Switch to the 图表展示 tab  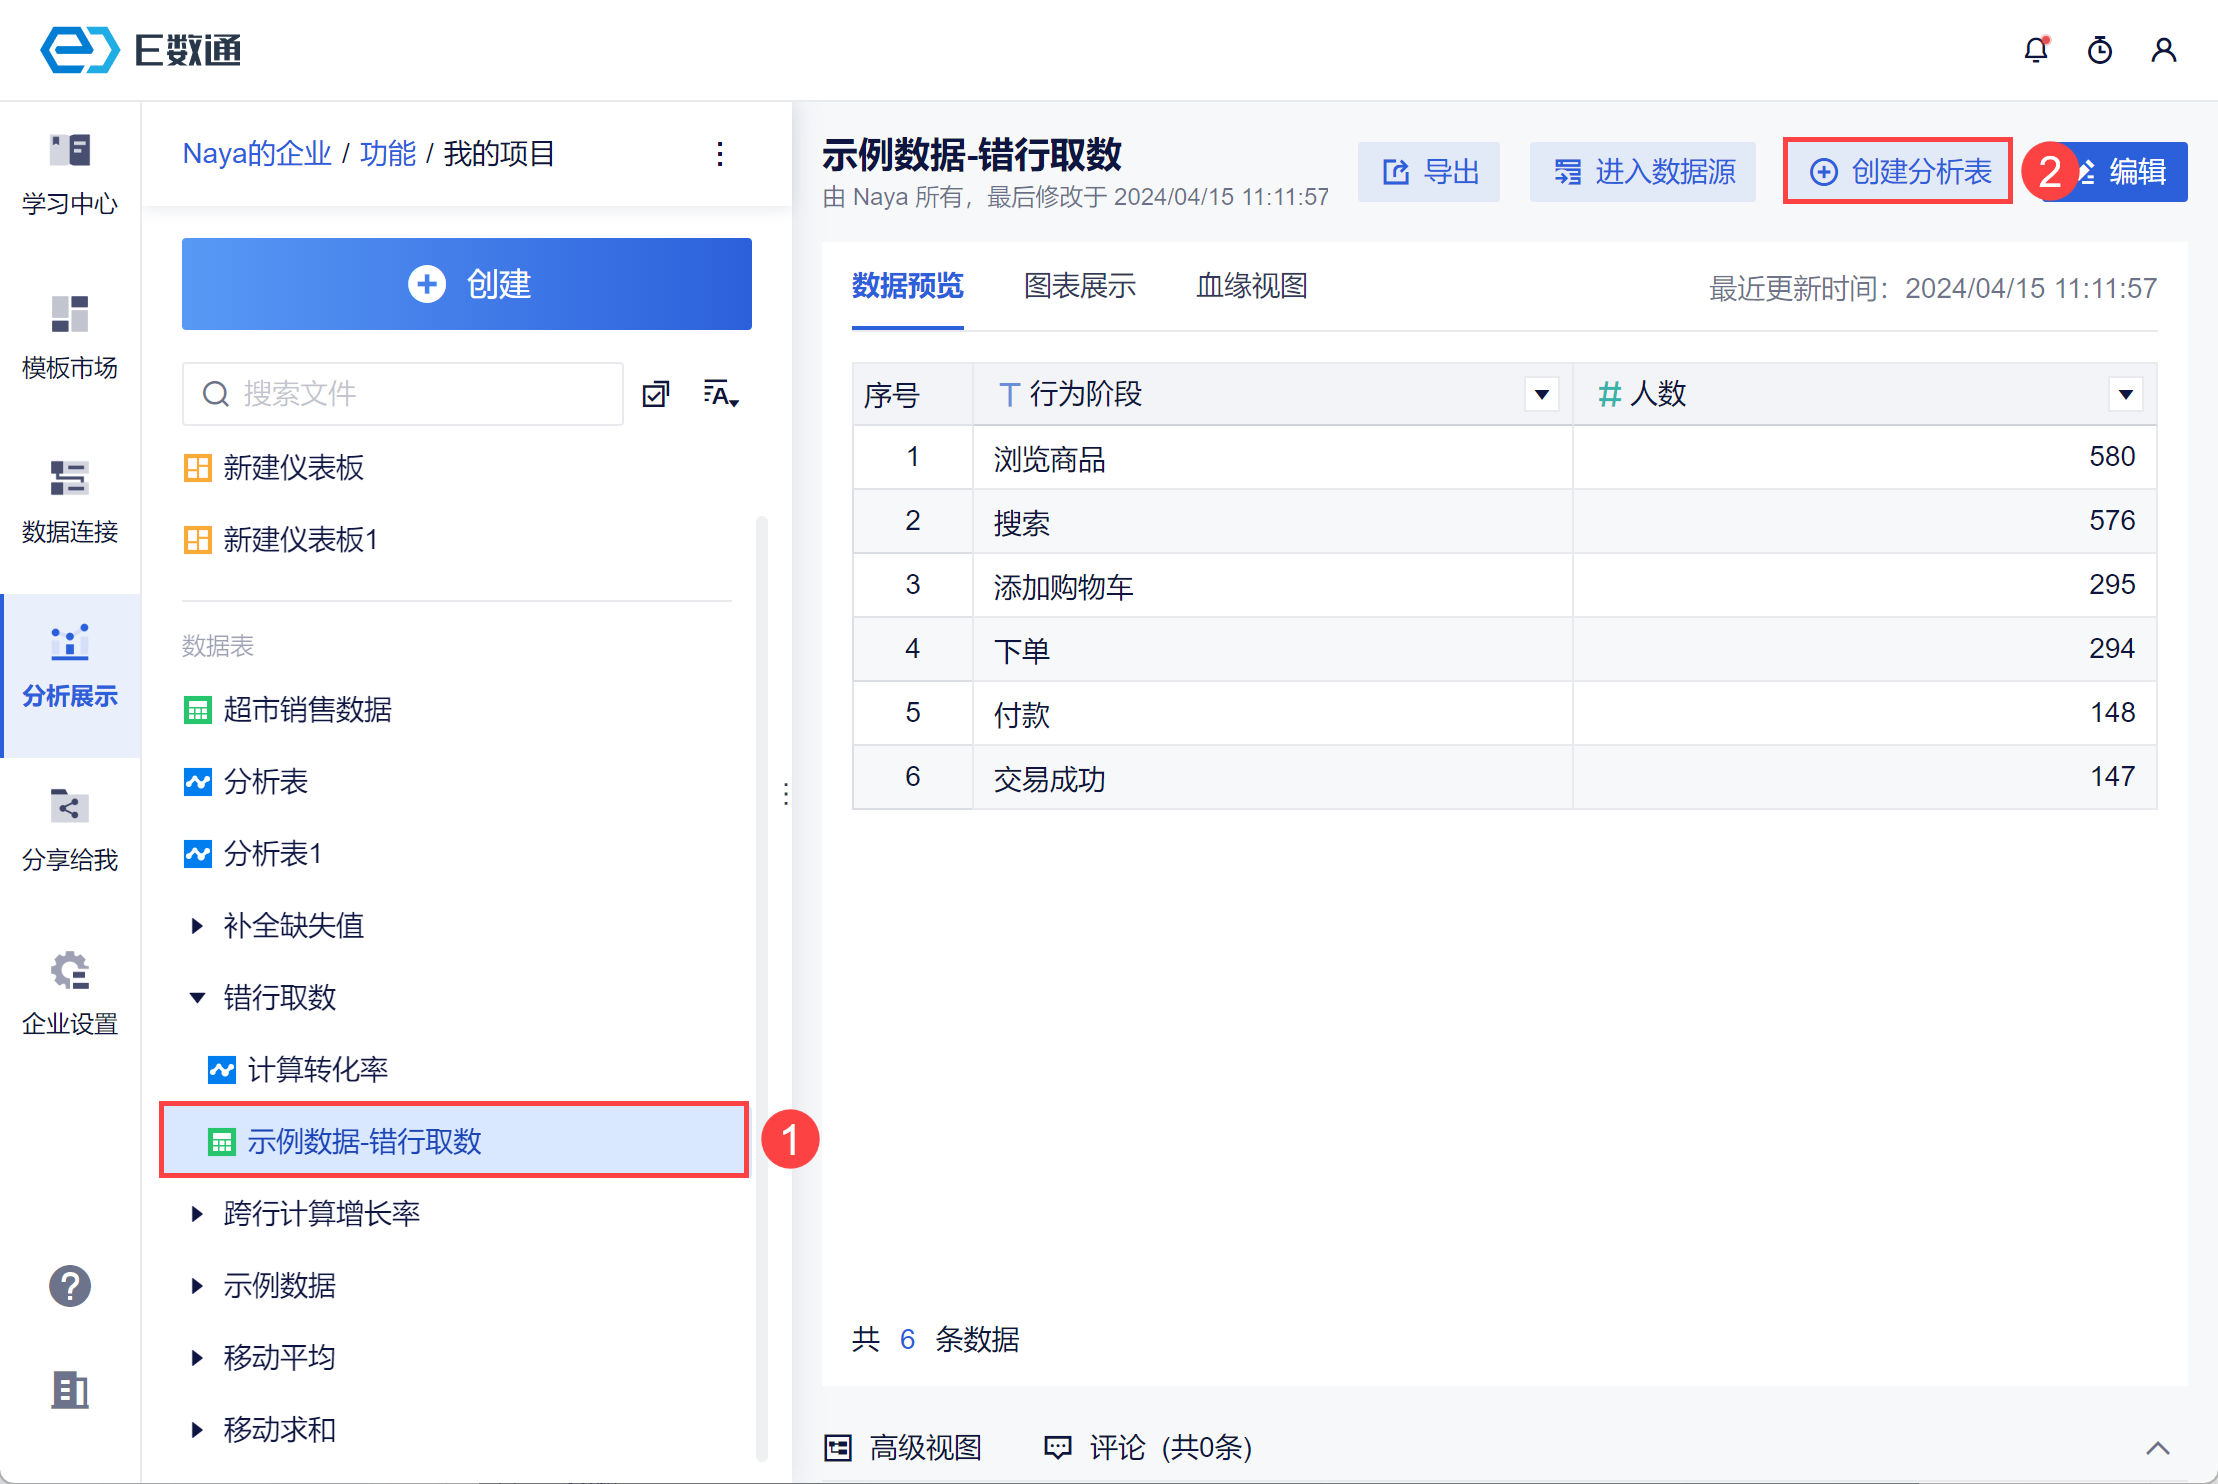click(1080, 287)
